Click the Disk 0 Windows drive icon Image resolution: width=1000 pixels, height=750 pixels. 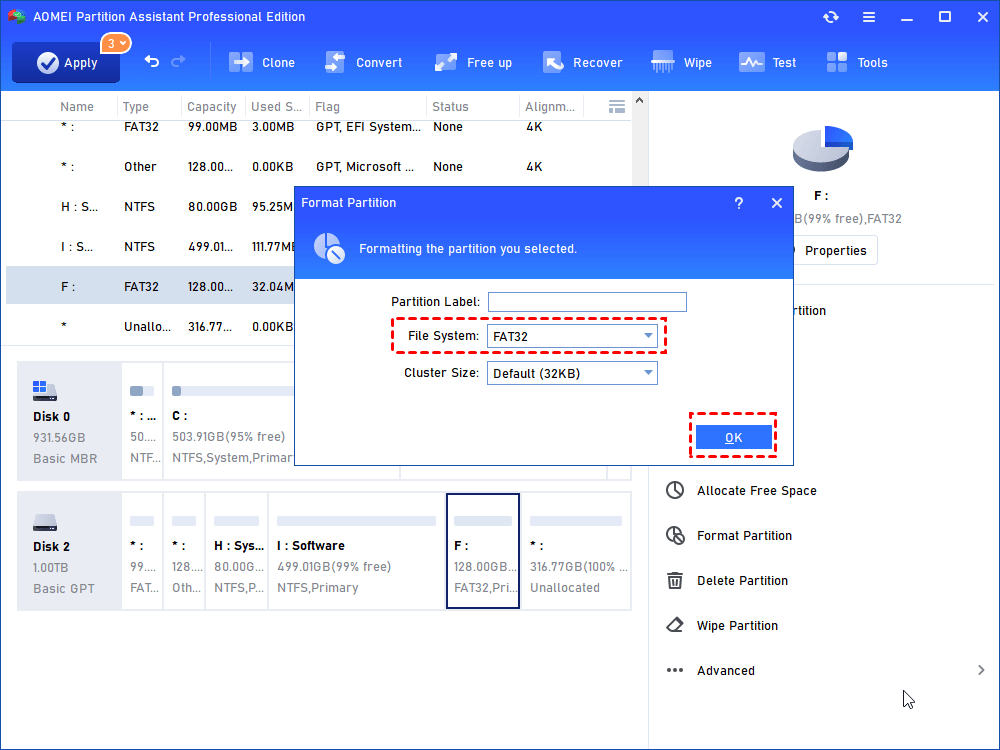click(45, 390)
